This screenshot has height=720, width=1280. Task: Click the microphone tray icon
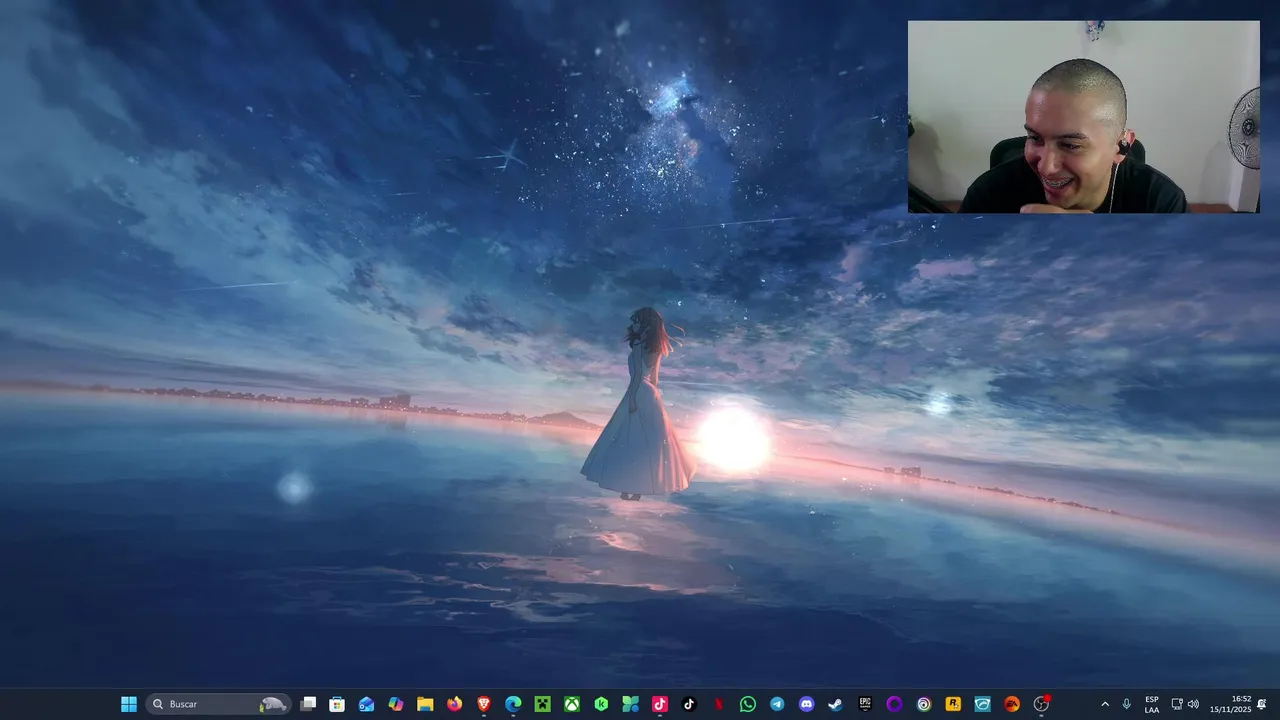click(1127, 704)
